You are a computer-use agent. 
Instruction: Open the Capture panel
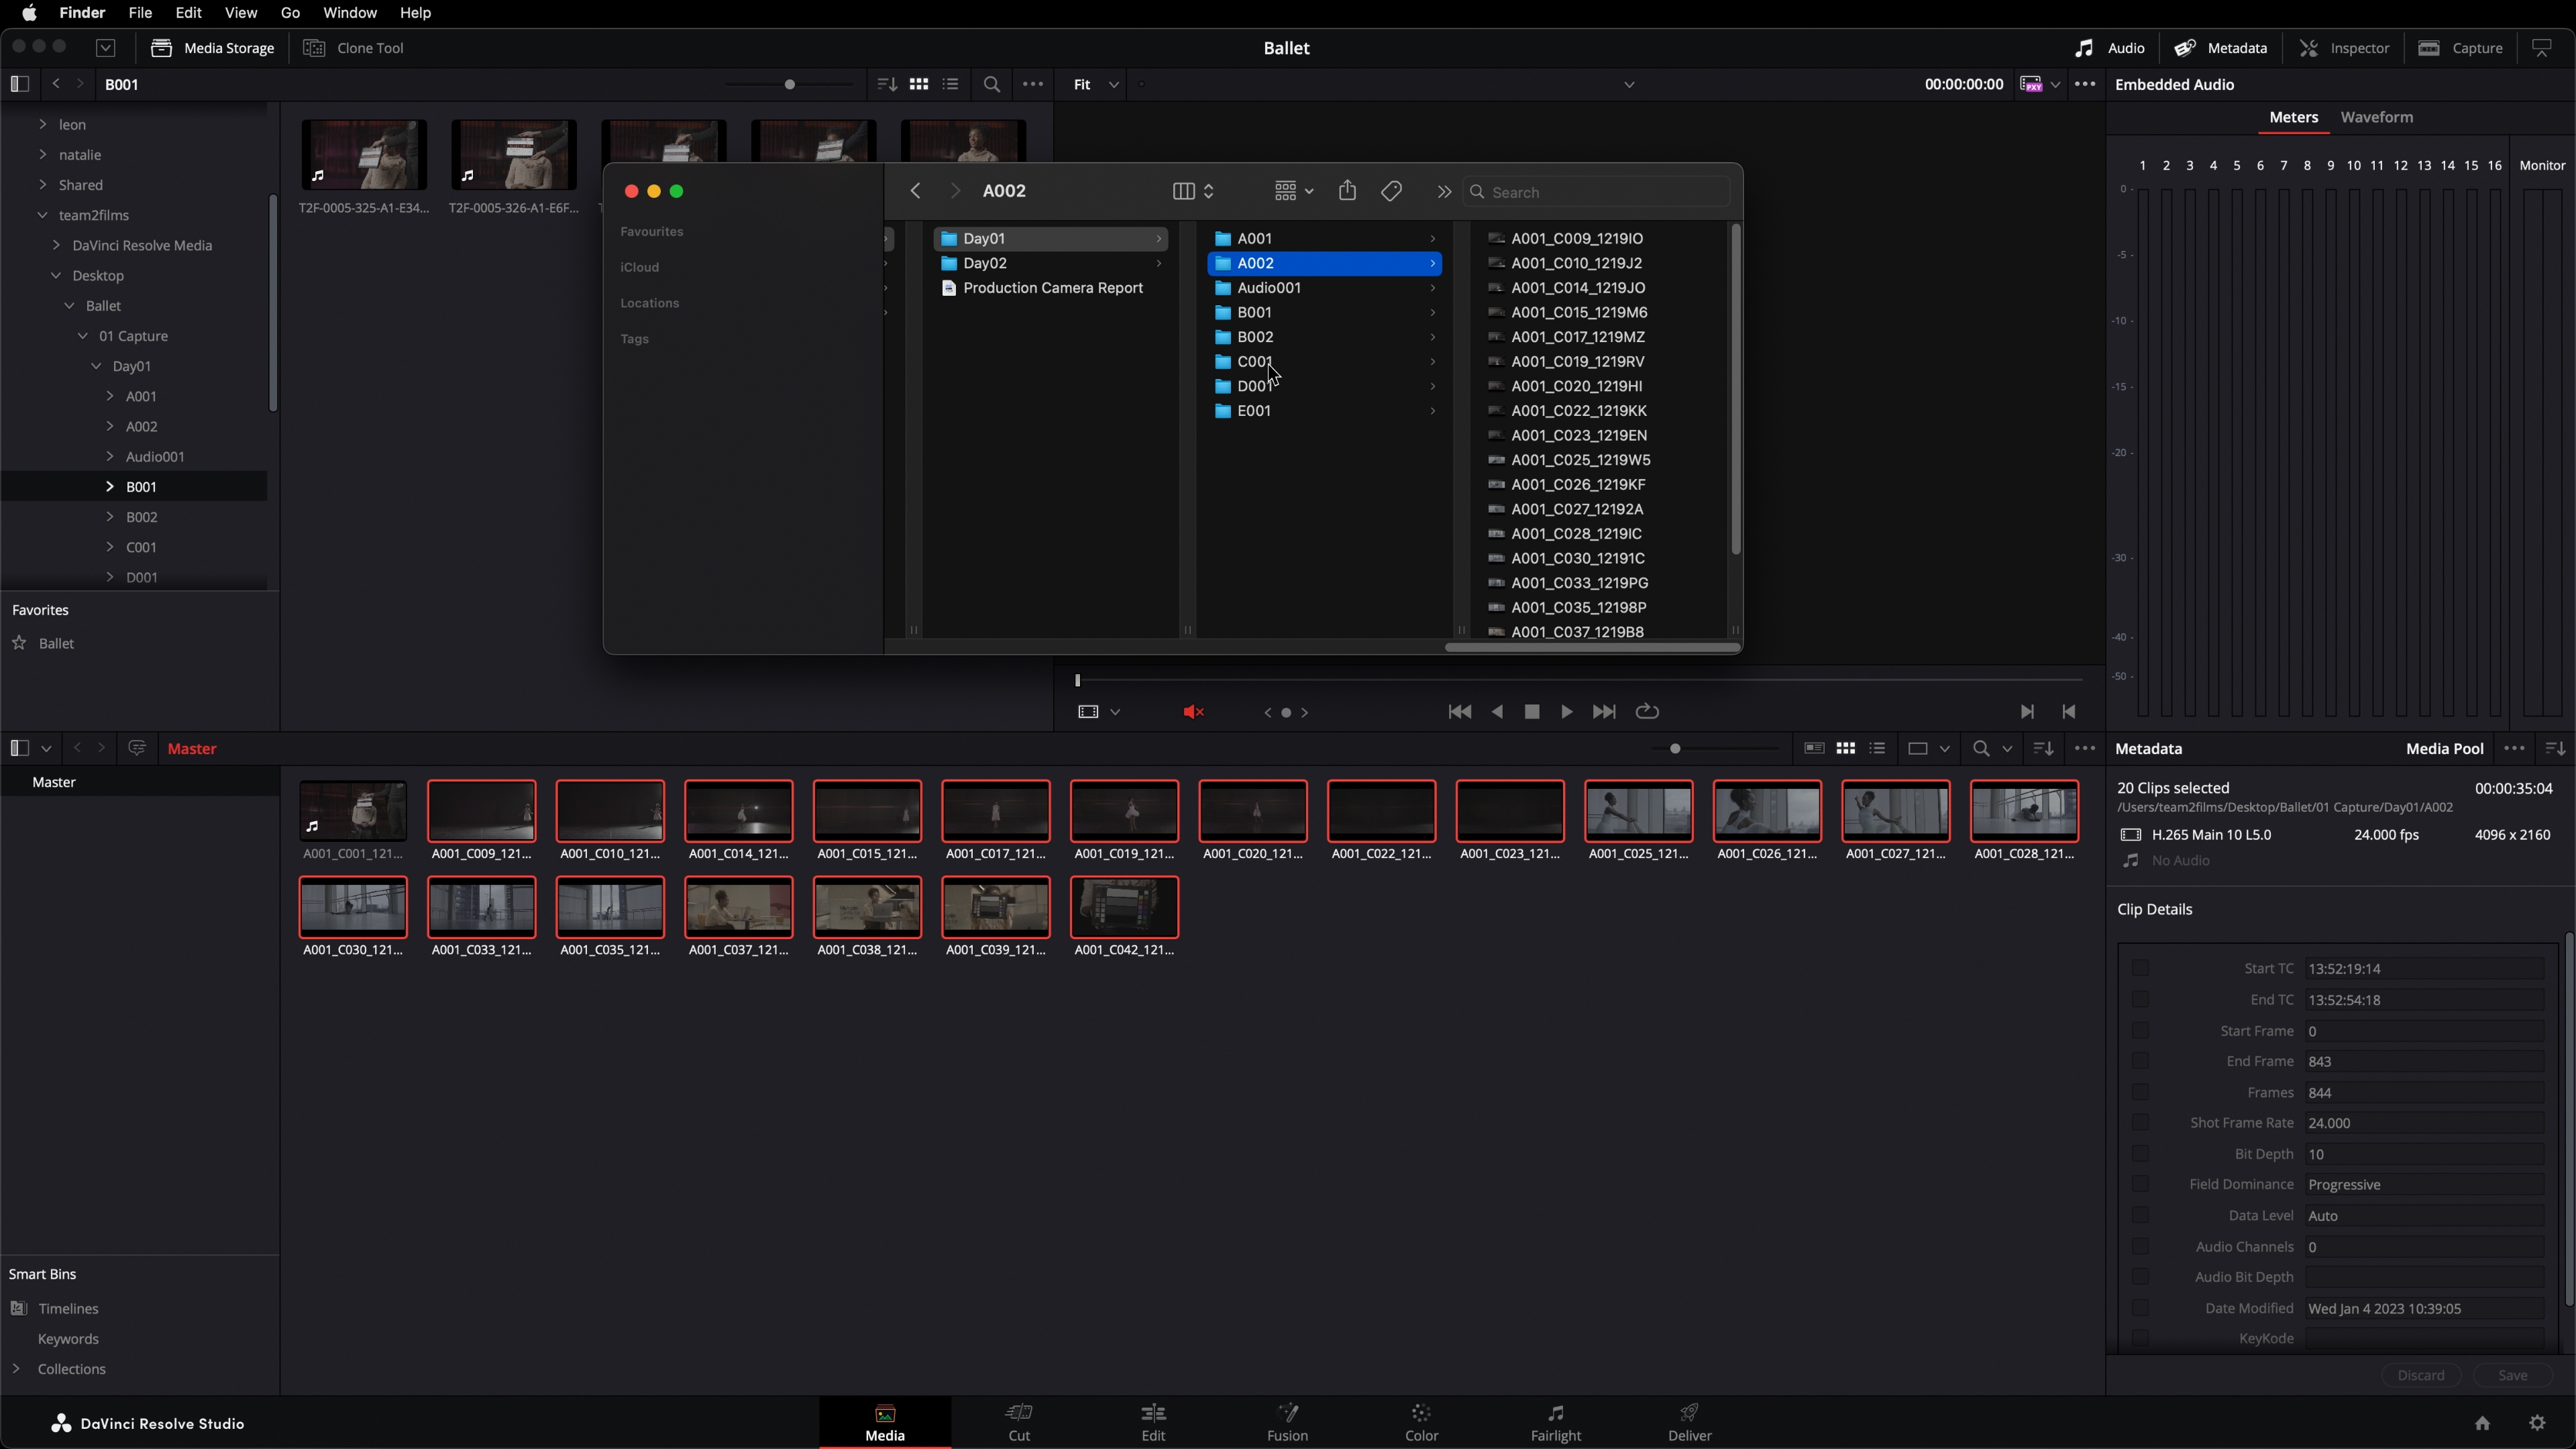tap(2460, 48)
